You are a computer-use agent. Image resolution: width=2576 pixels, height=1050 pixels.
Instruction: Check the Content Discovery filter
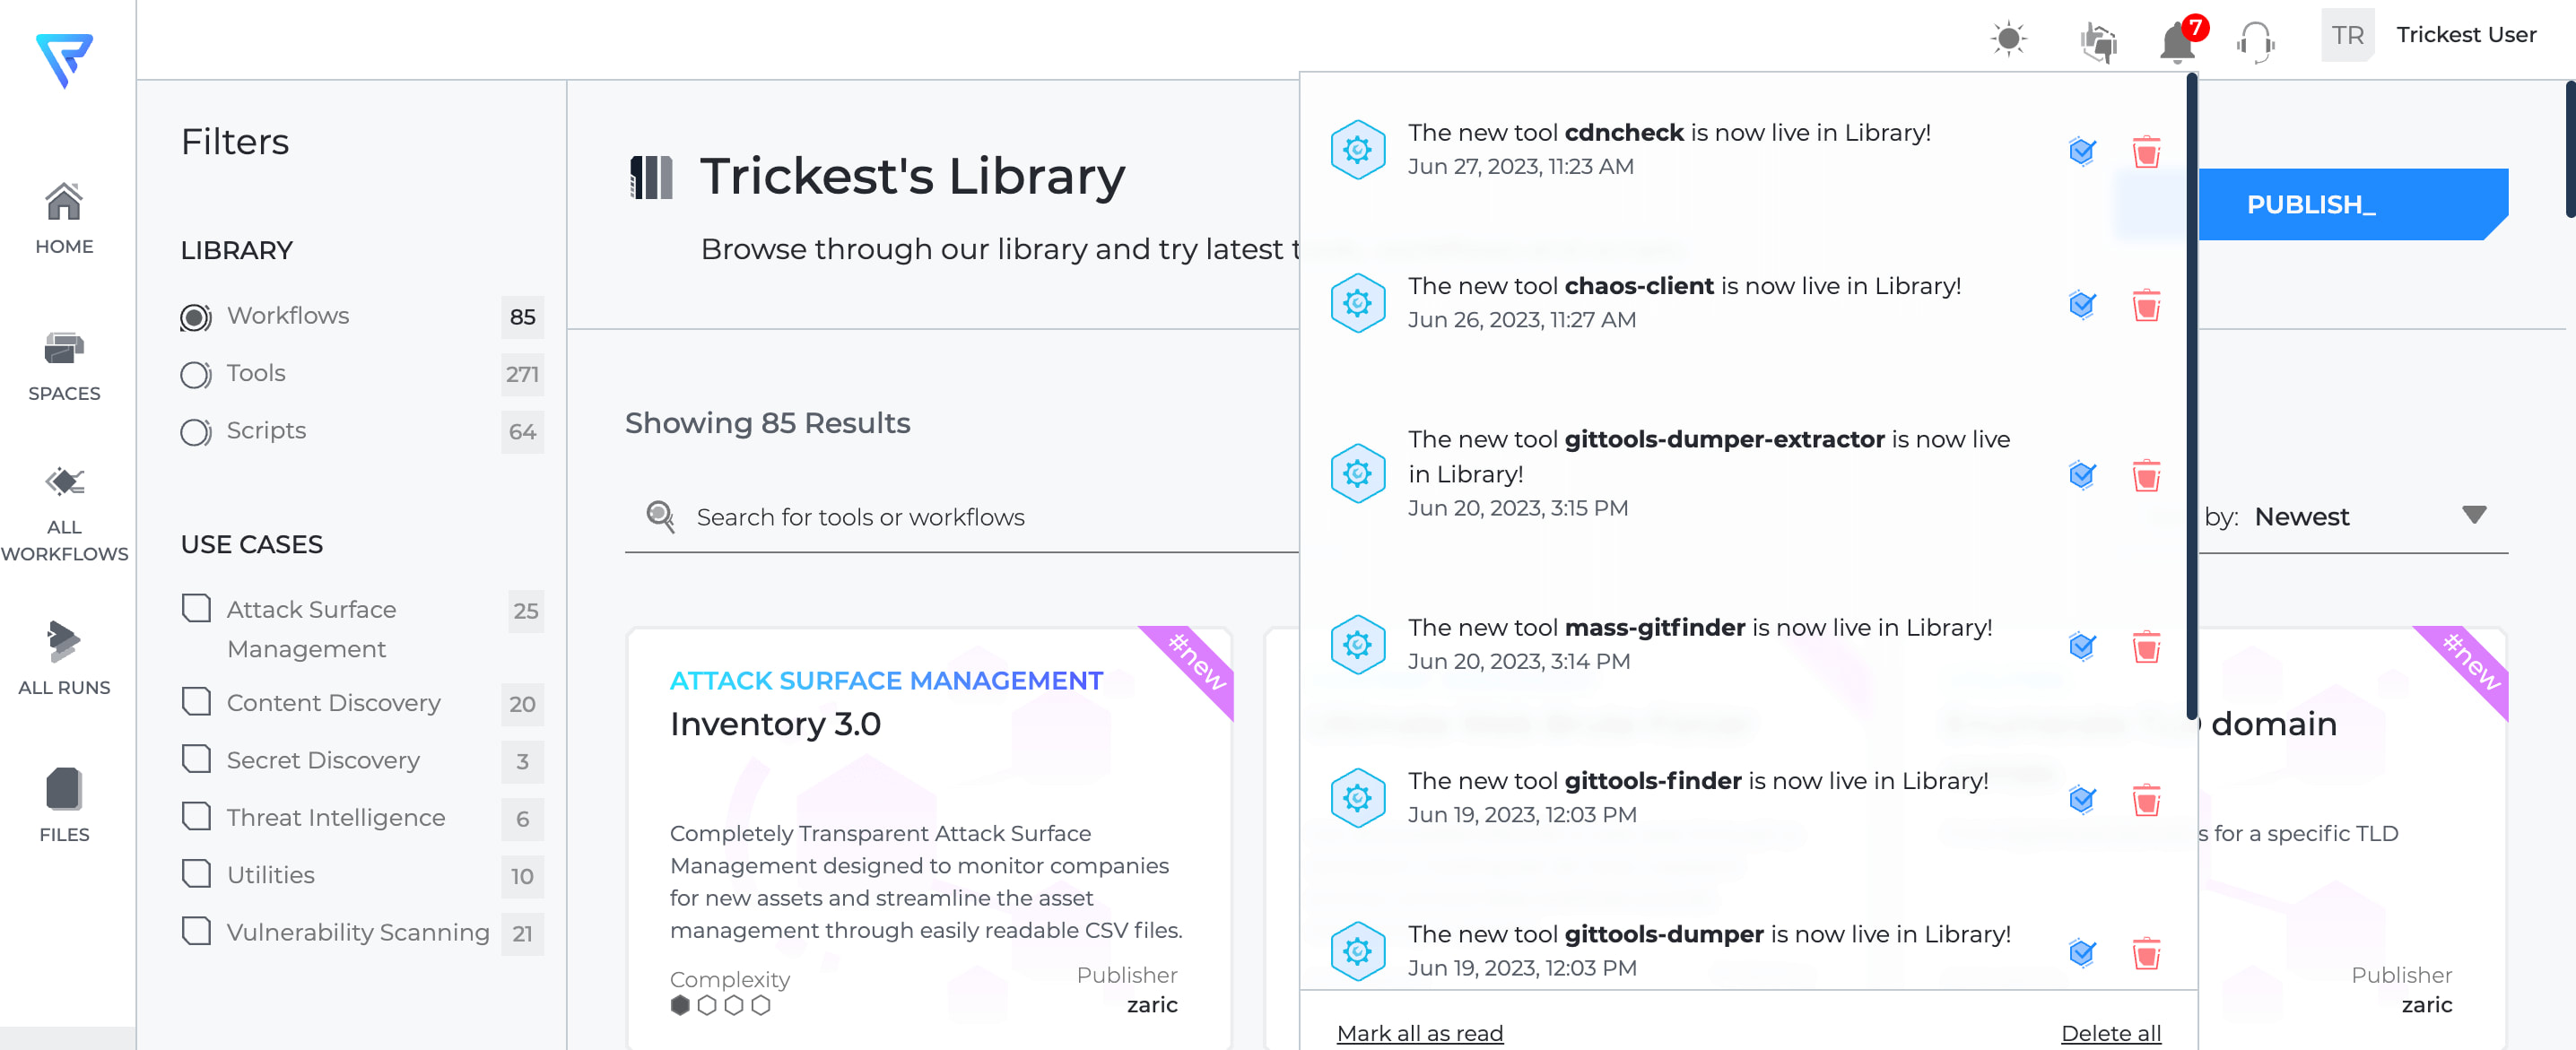click(x=196, y=701)
